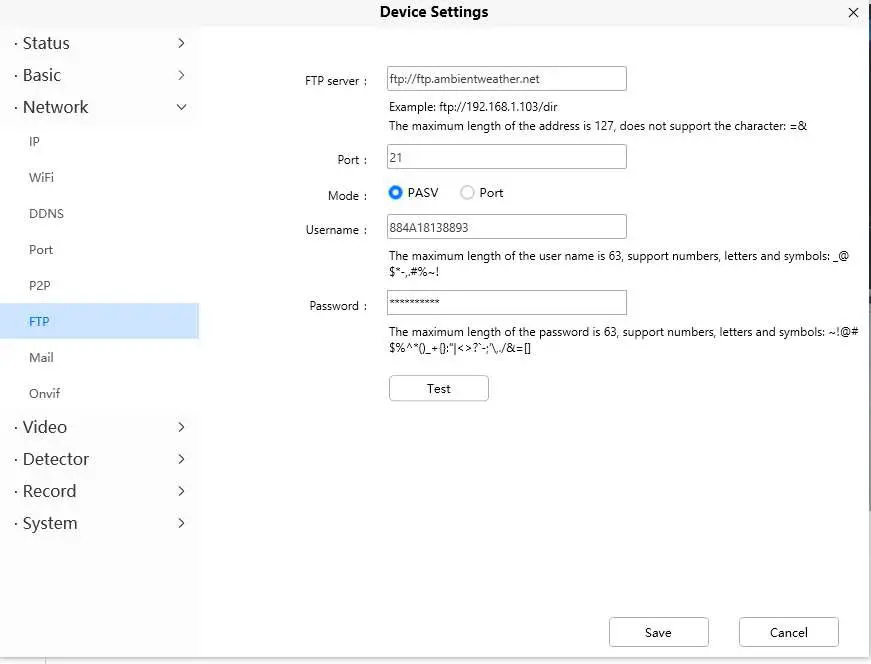Open the P2P settings page
Viewport: 871px width, 664px height.
[40, 286]
